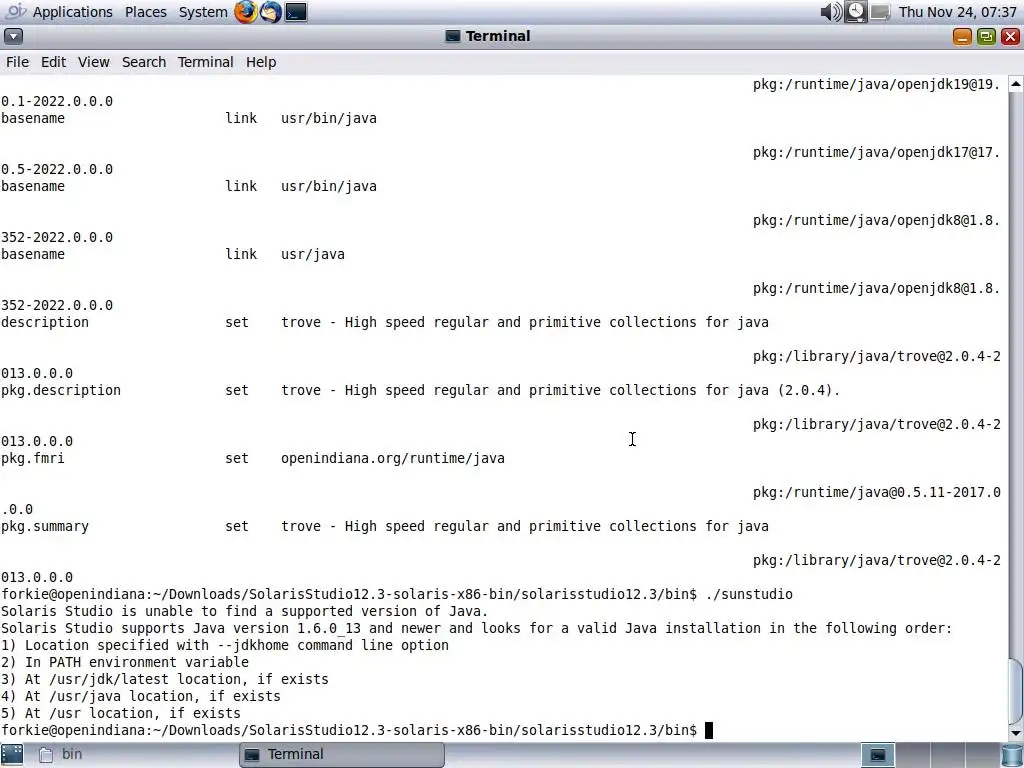1024x768 pixels.
Task: Open the window menu button in title bar
Action: (13, 37)
